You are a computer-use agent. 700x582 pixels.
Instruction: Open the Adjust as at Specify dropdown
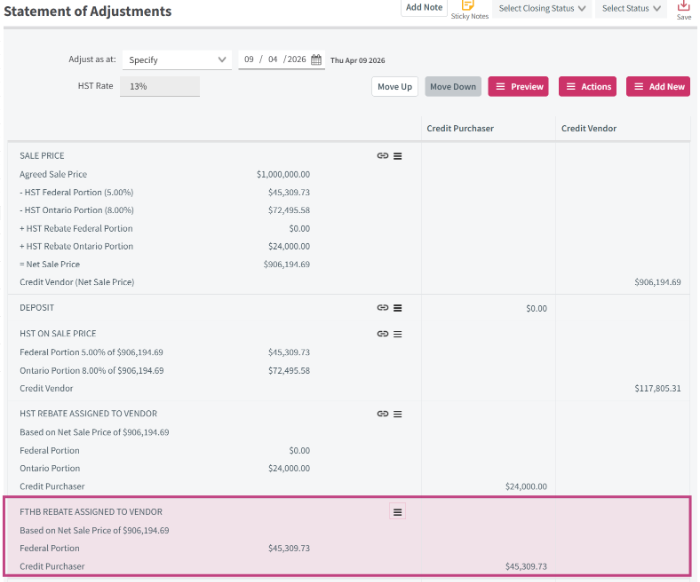pos(177,60)
